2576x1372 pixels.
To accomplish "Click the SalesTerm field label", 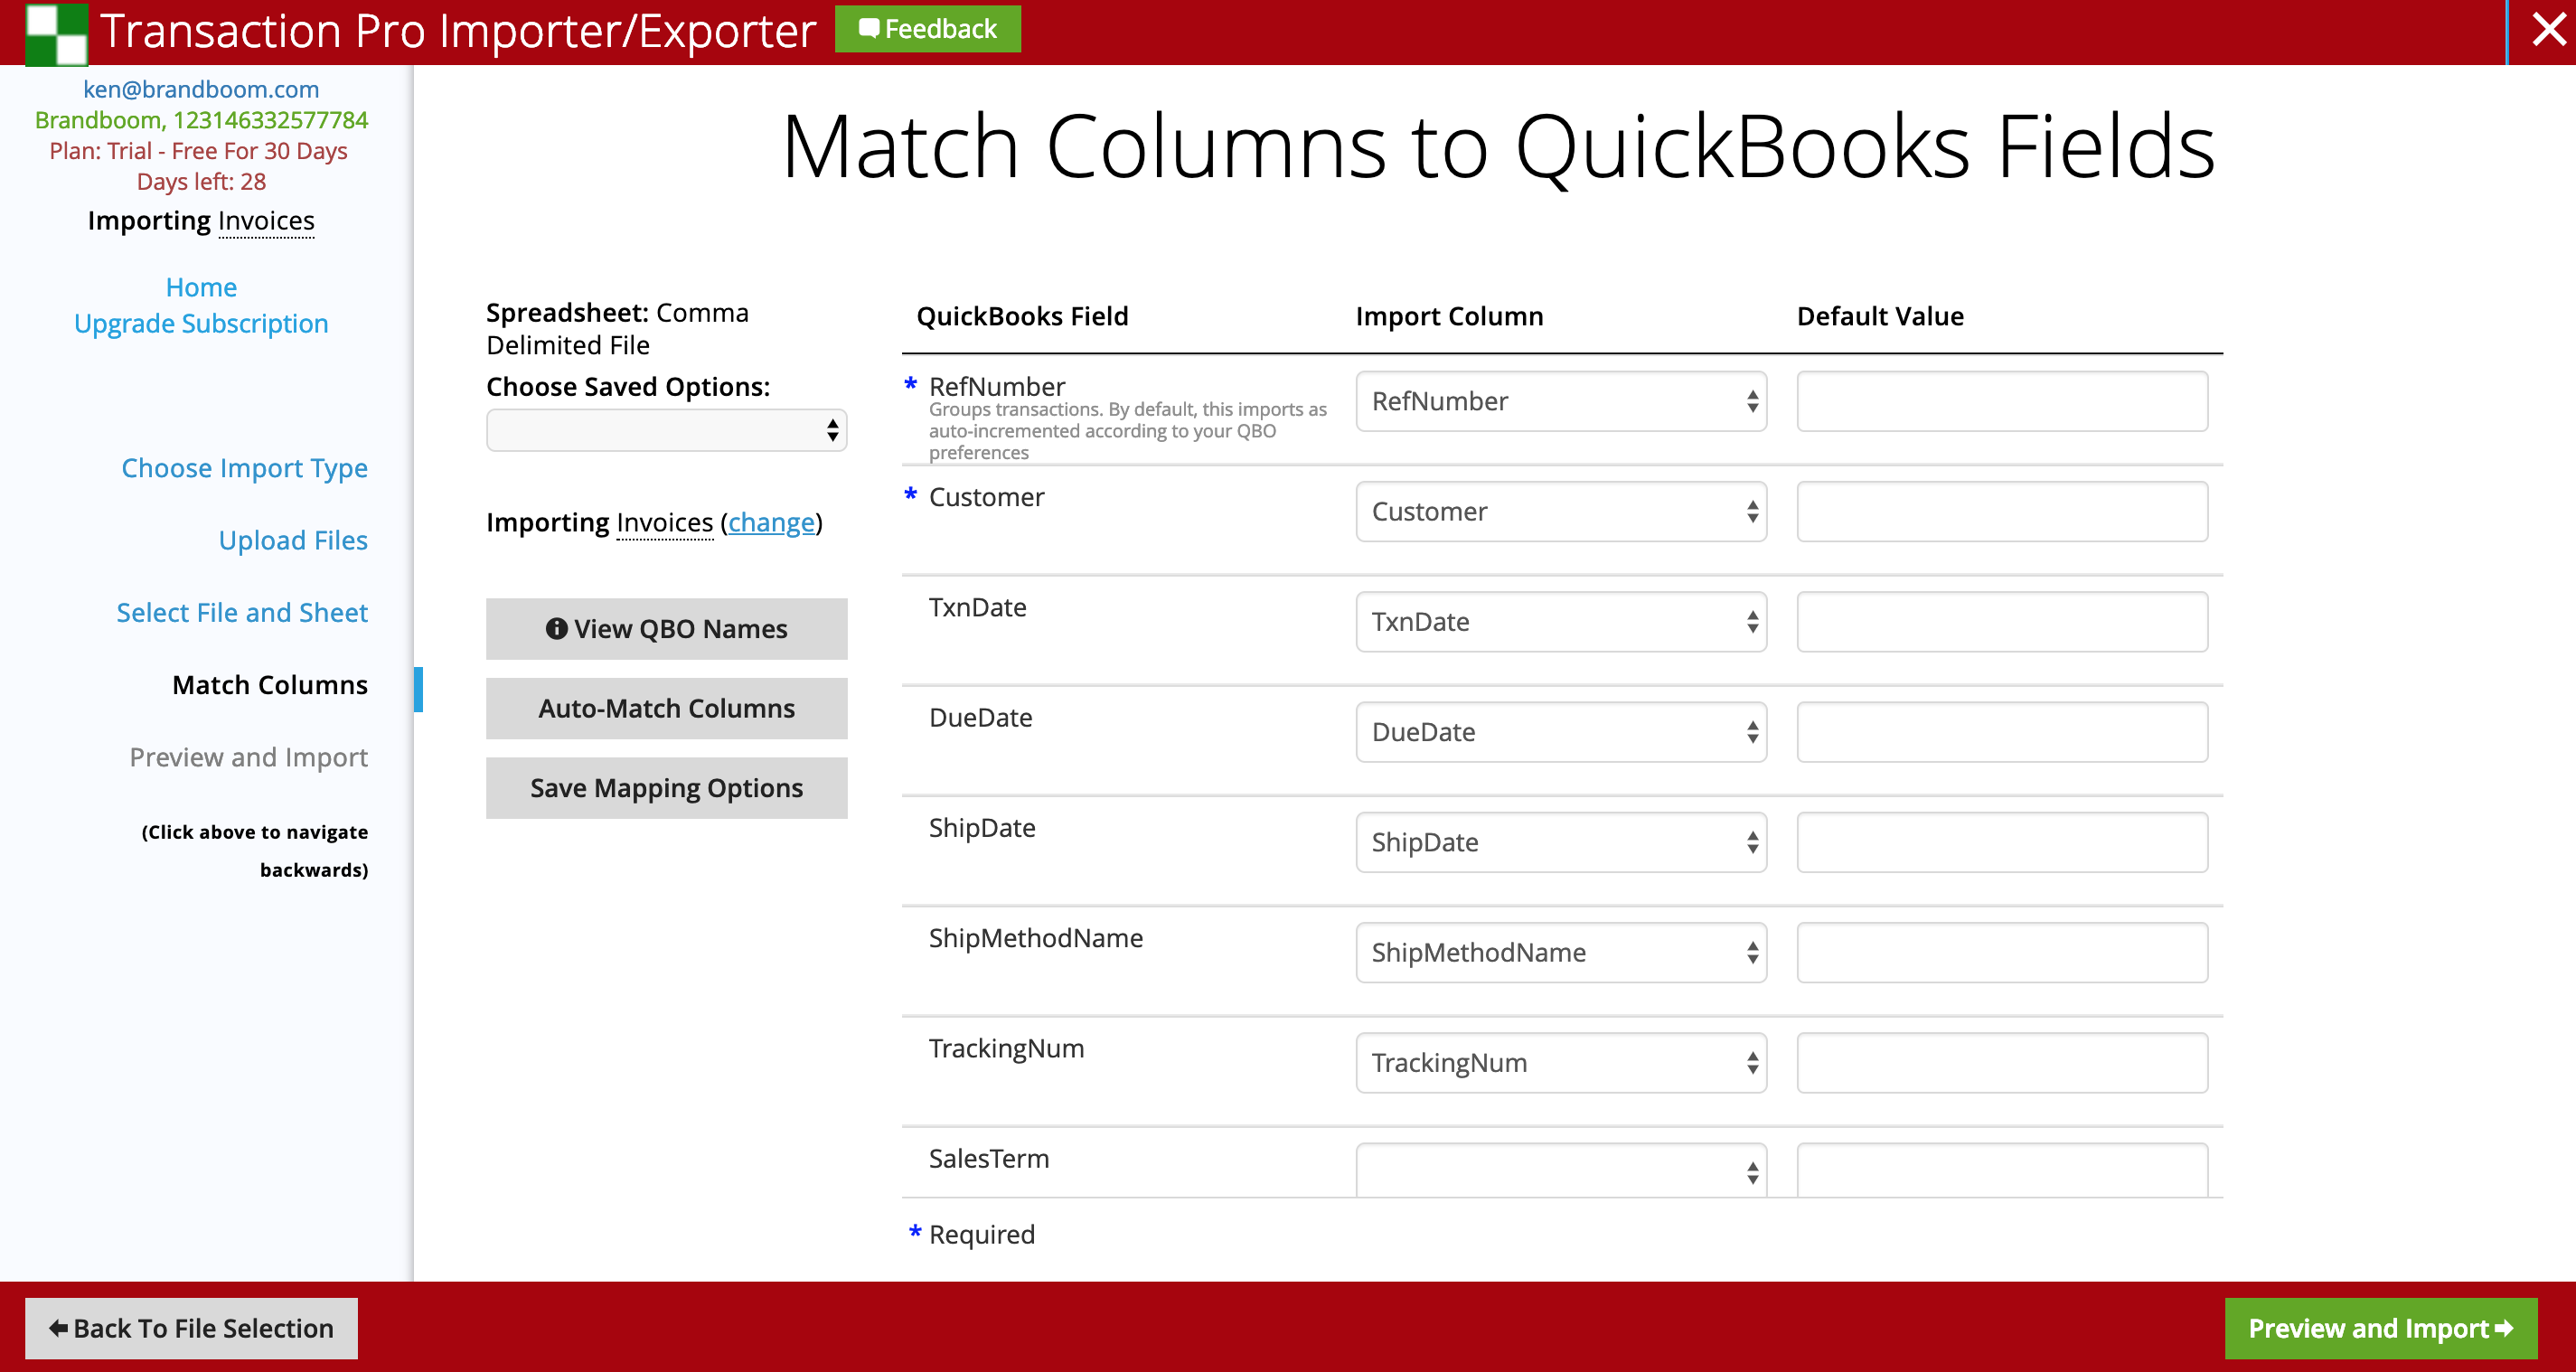I will [x=989, y=1158].
